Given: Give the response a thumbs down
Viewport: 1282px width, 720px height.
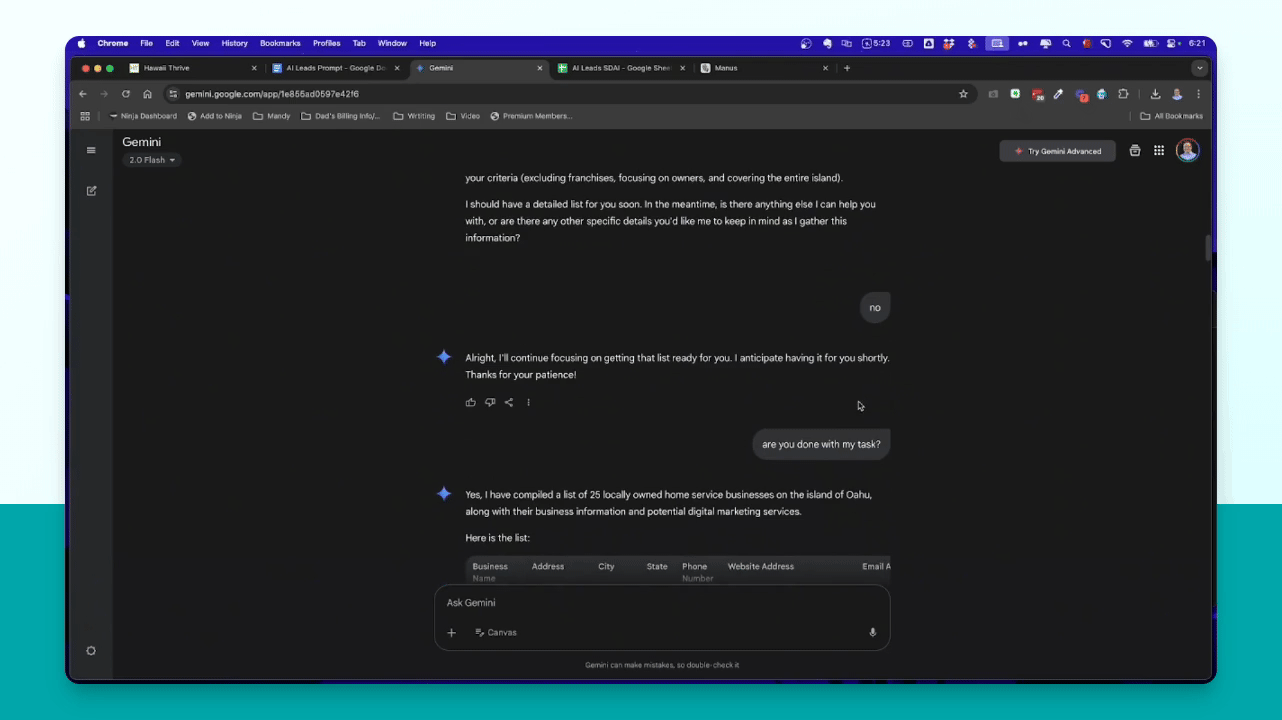Looking at the screenshot, I should pyautogui.click(x=490, y=403).
